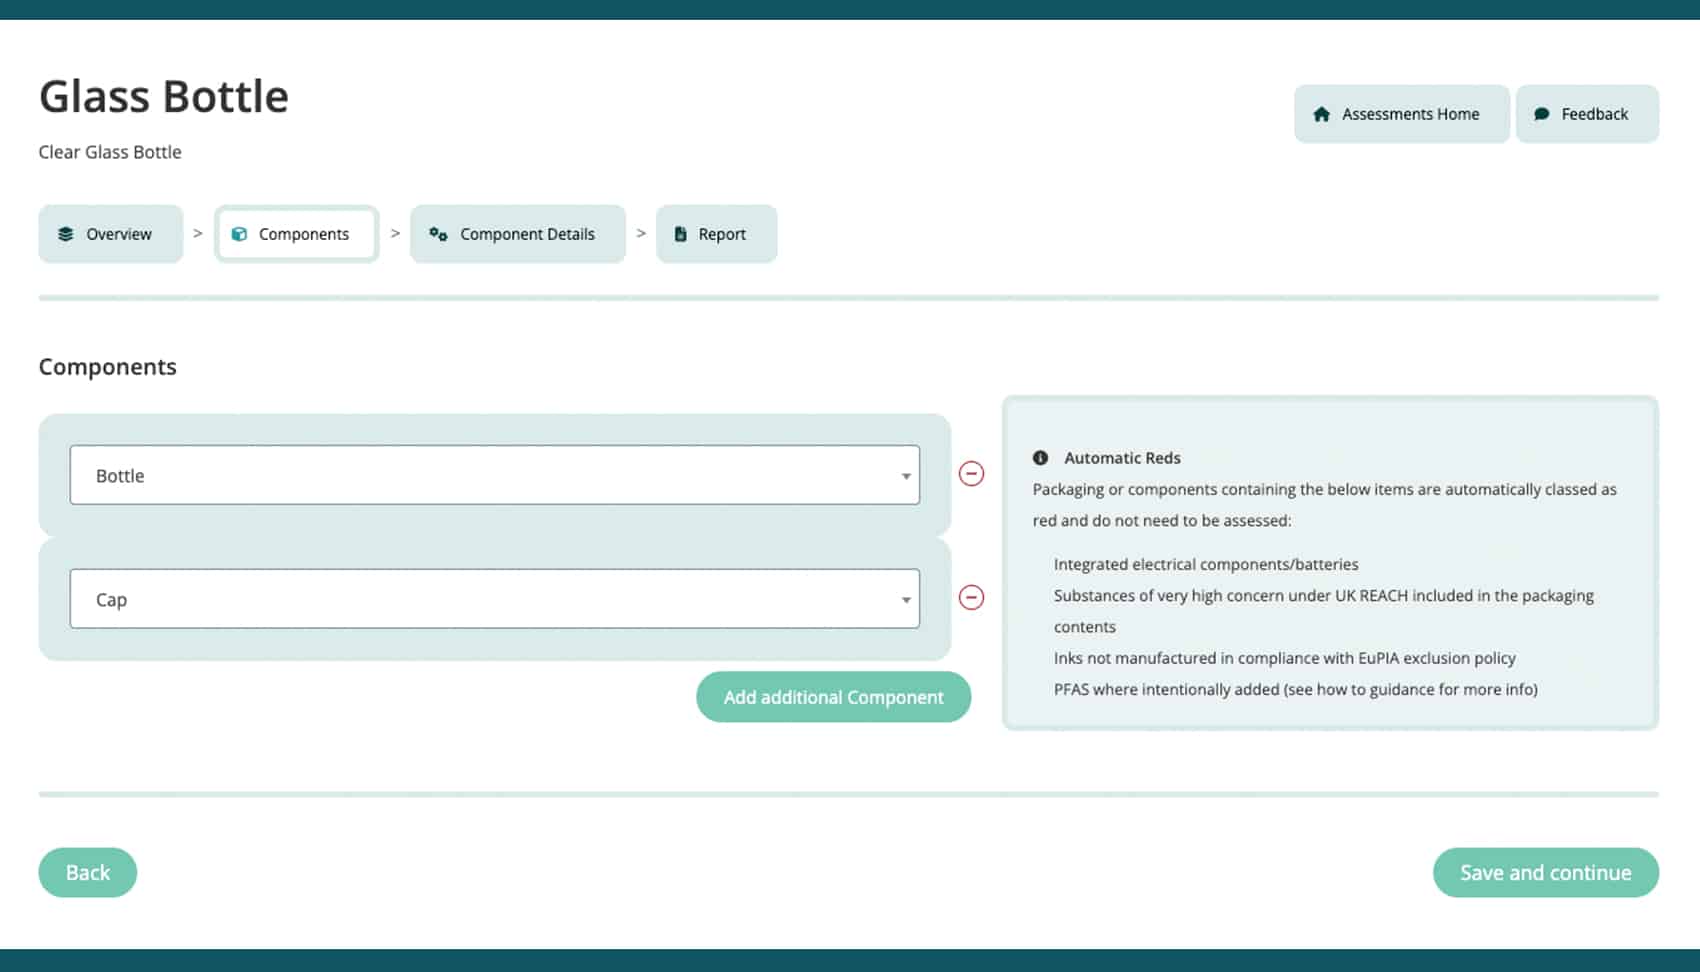Click the info icon beside Automatic Reds
Screen dimensions: 1700x972
1040,458
